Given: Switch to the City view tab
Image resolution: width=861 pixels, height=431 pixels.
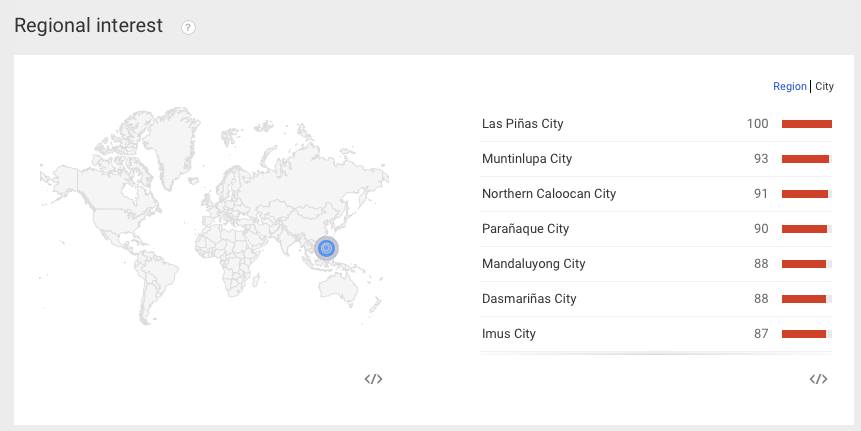Looking at the screenshot, I should [824, 87].
